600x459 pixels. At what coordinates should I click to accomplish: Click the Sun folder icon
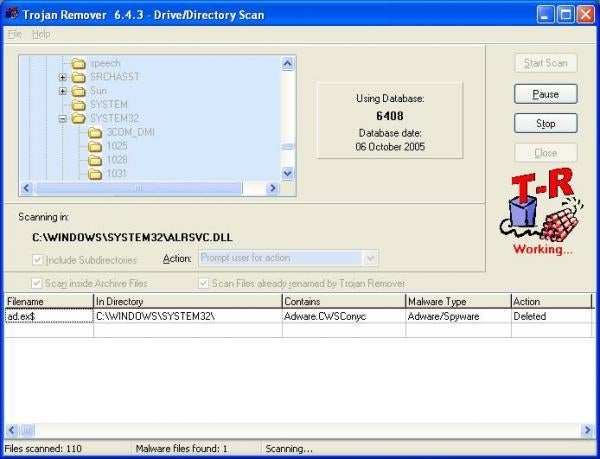[x=78, y=91]
